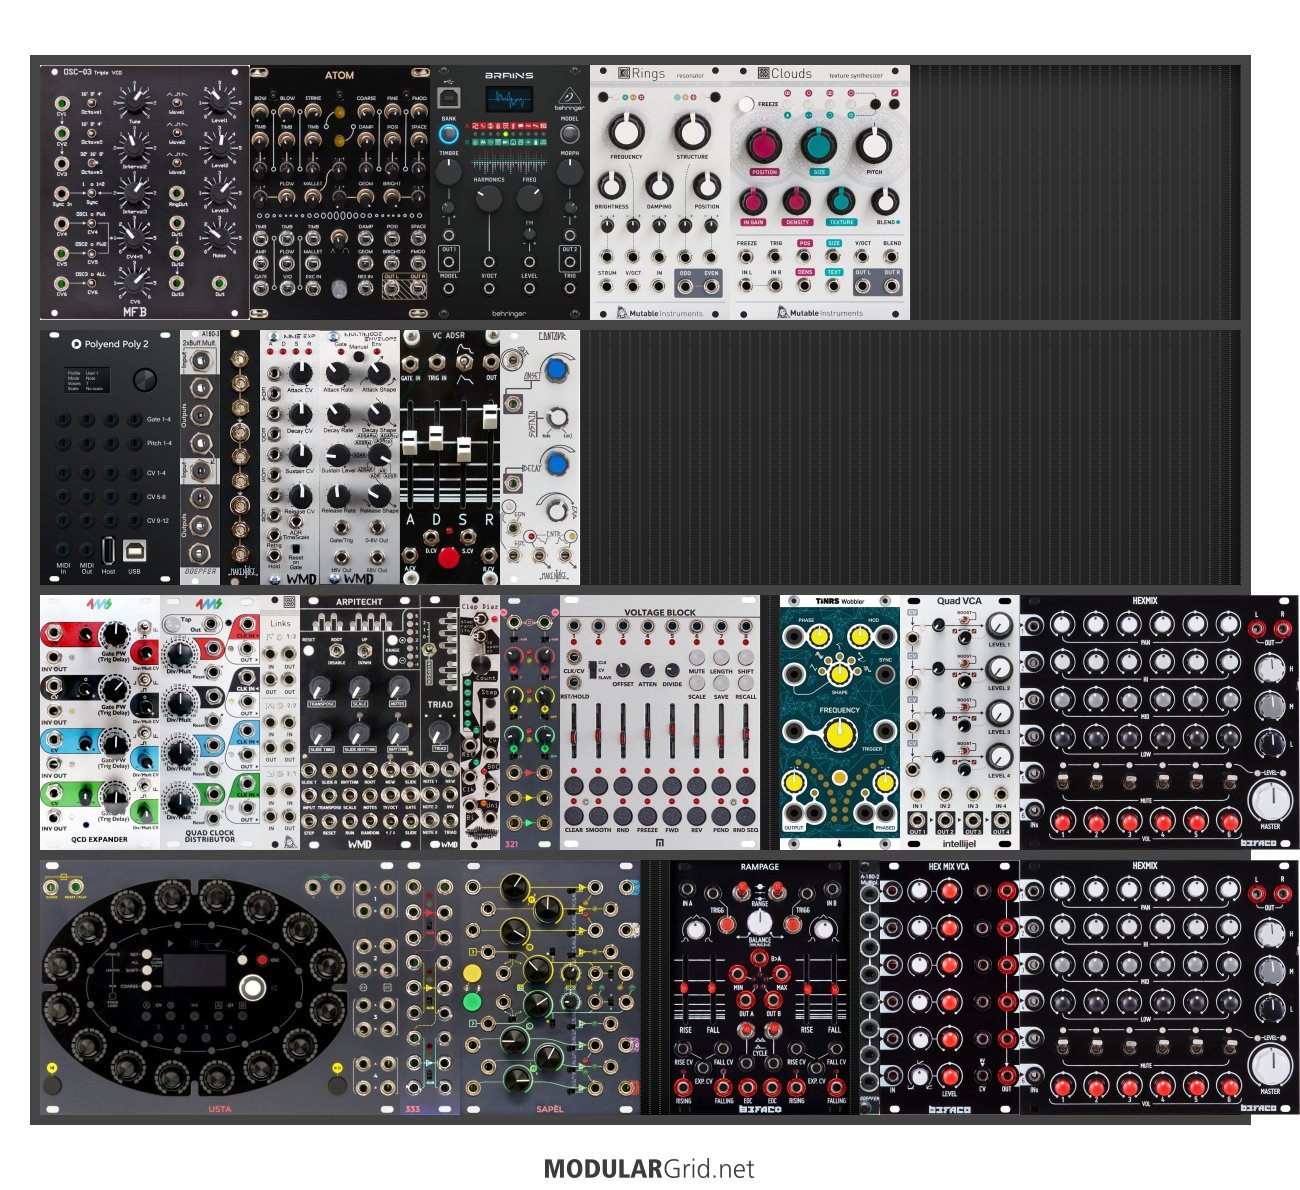1300x1190 pixels.
Task: Click the Brains MODEL button
Action: coord(569,134)
